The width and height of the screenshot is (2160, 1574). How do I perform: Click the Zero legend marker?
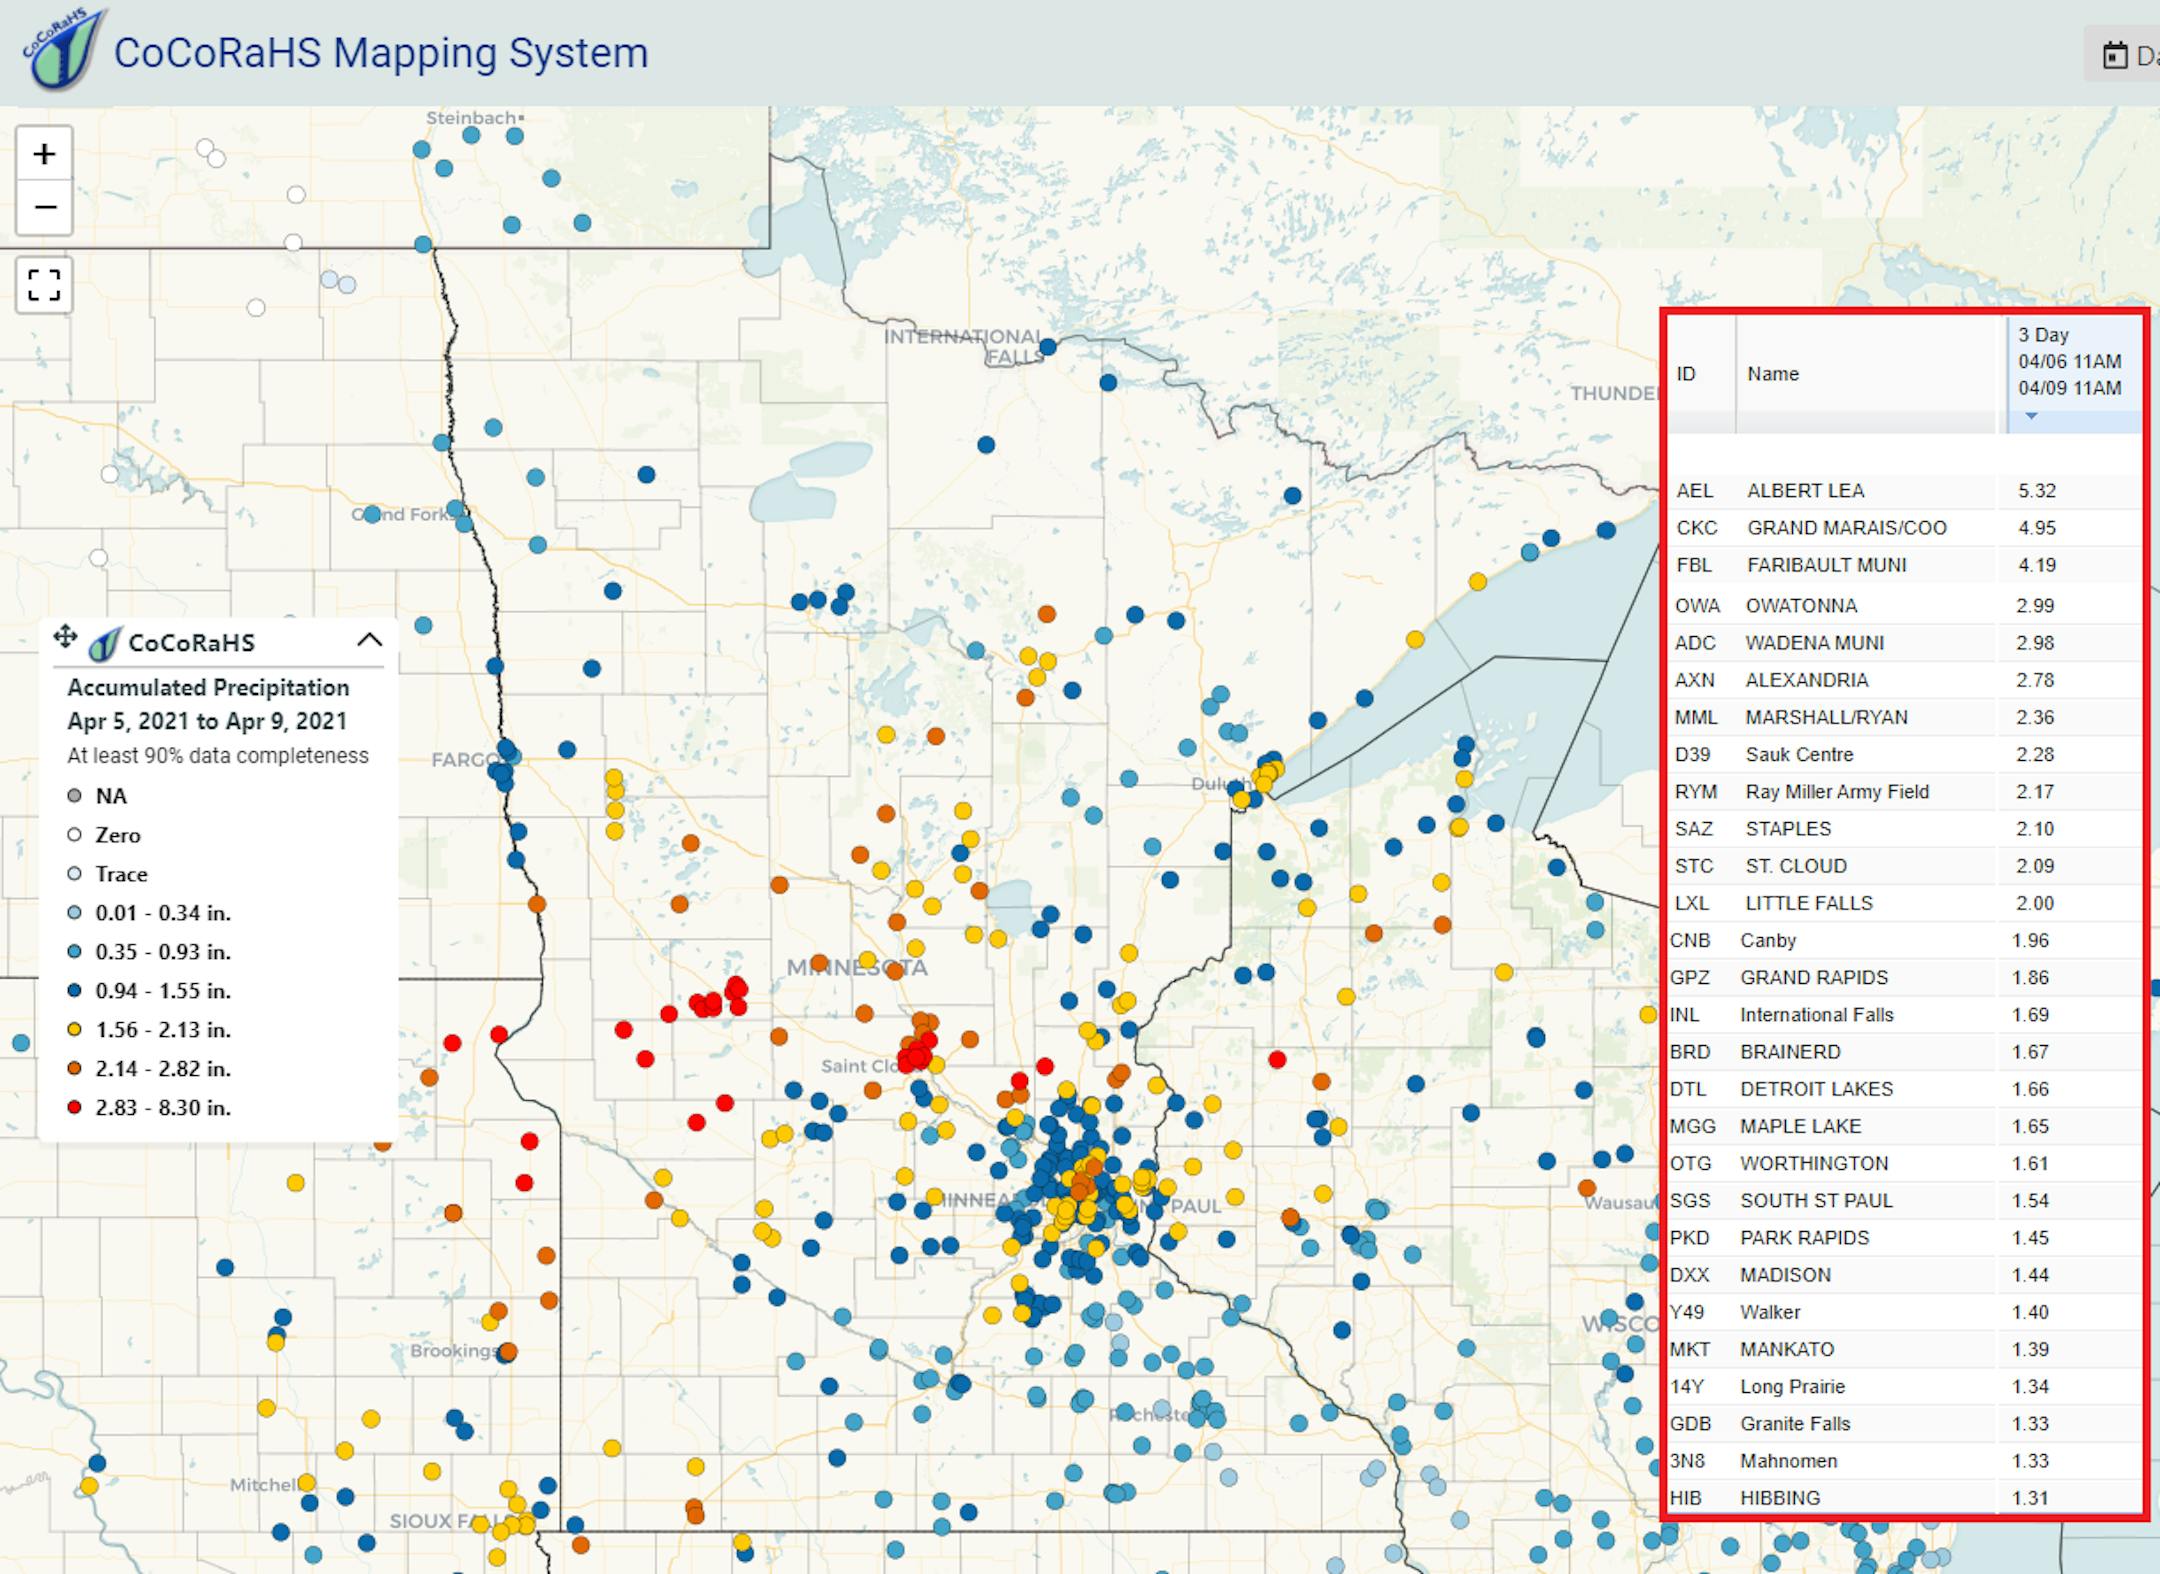point(74,835)
